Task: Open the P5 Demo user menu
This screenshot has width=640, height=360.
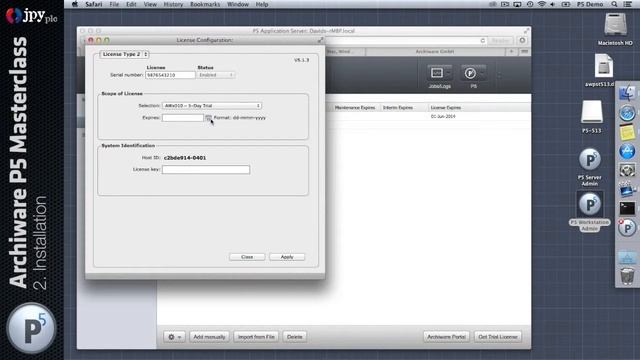Action: click(x=590, y=4)
